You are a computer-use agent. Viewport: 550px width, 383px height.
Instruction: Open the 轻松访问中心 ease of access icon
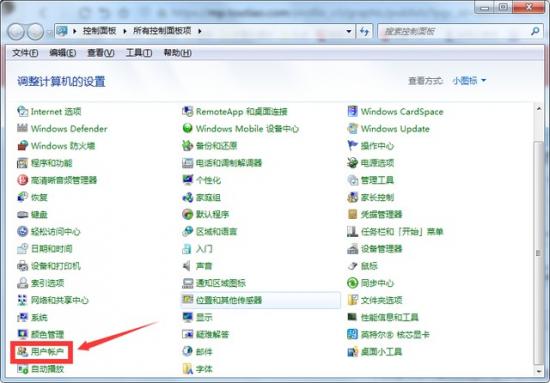tap(22, 231)
